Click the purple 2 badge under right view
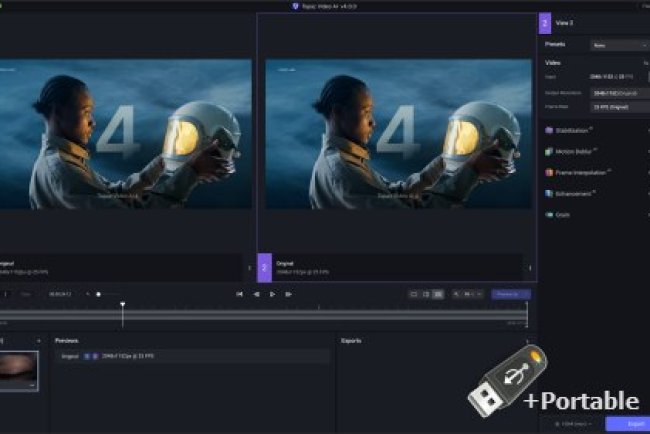Image resolution: width=650 pixels, height=434 pixels. point(264,268)
